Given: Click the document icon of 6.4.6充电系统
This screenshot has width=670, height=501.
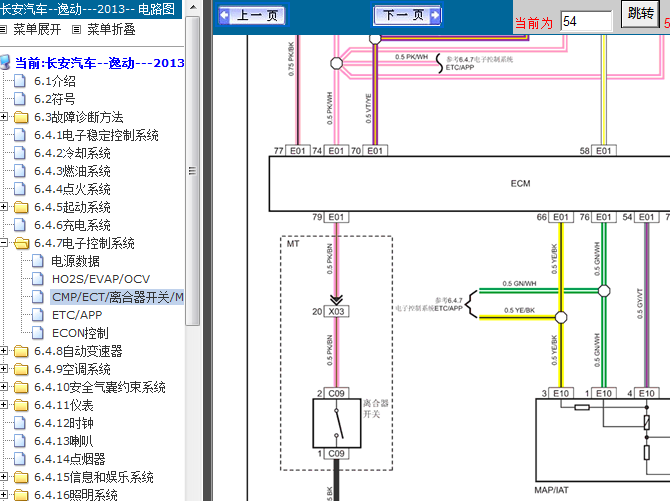Looking at the screenshot, I should [20, 224].
